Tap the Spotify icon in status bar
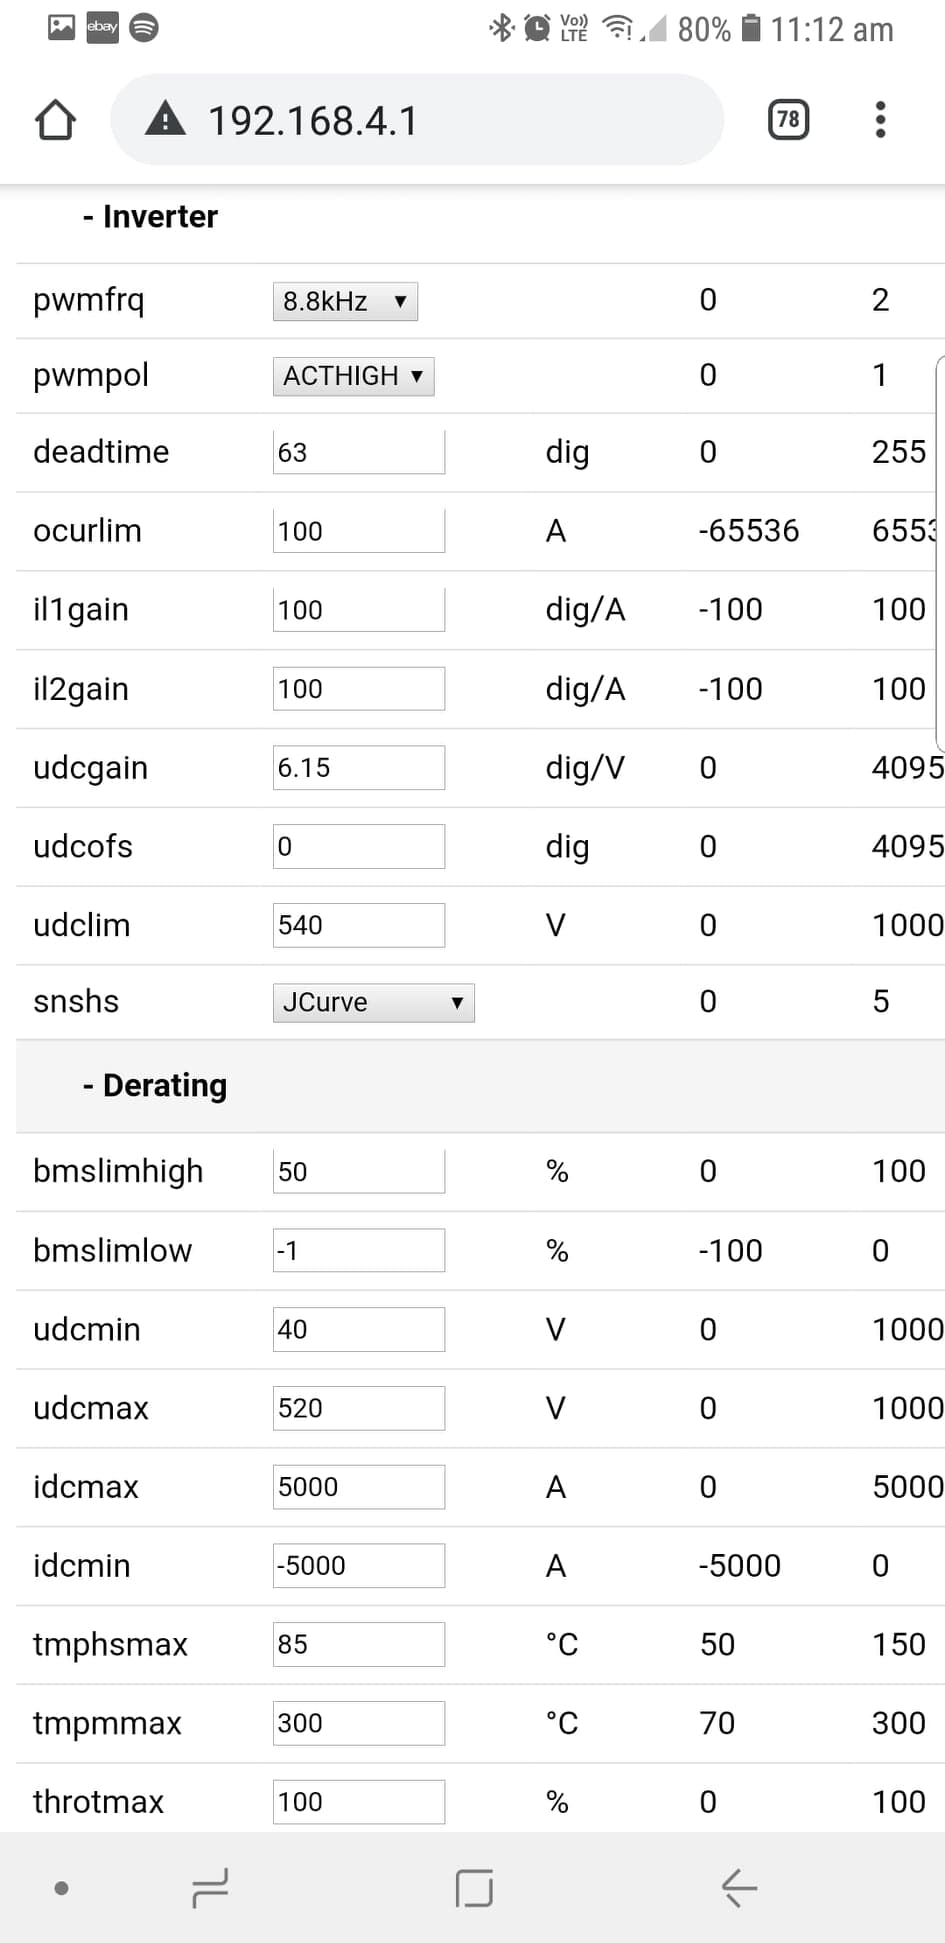The height and width of the screenshot is (1943, 945). click(x=144, y=27)
